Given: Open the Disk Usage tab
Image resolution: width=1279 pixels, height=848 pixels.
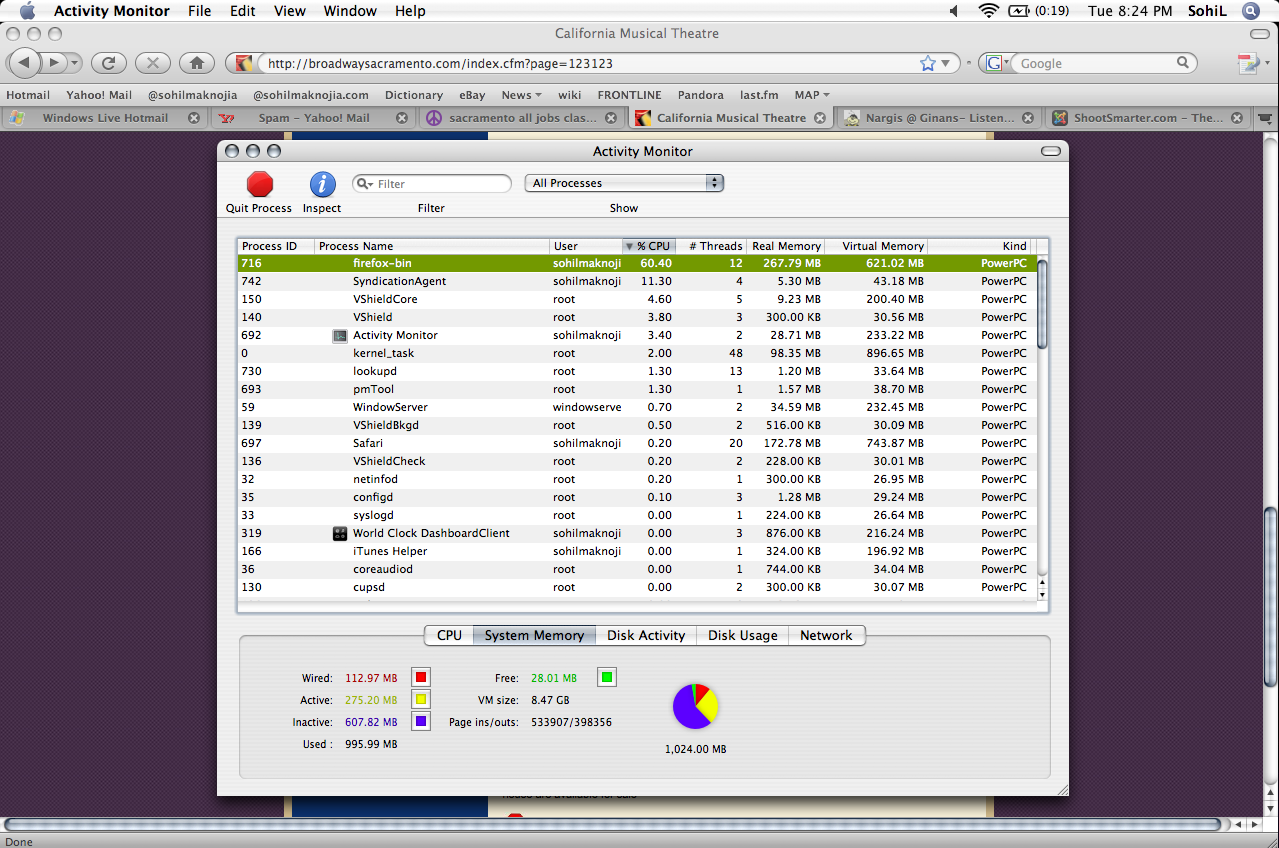Looking at the screenshot, I should pos(743,635).
